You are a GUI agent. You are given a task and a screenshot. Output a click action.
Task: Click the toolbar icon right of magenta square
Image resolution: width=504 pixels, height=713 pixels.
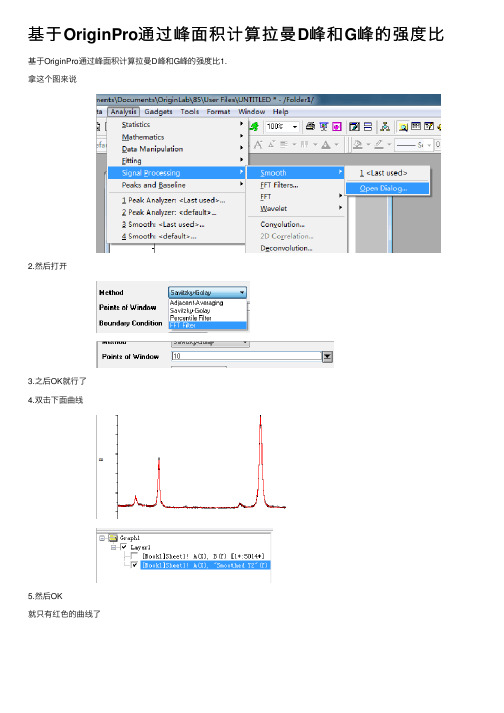(354, 126)
